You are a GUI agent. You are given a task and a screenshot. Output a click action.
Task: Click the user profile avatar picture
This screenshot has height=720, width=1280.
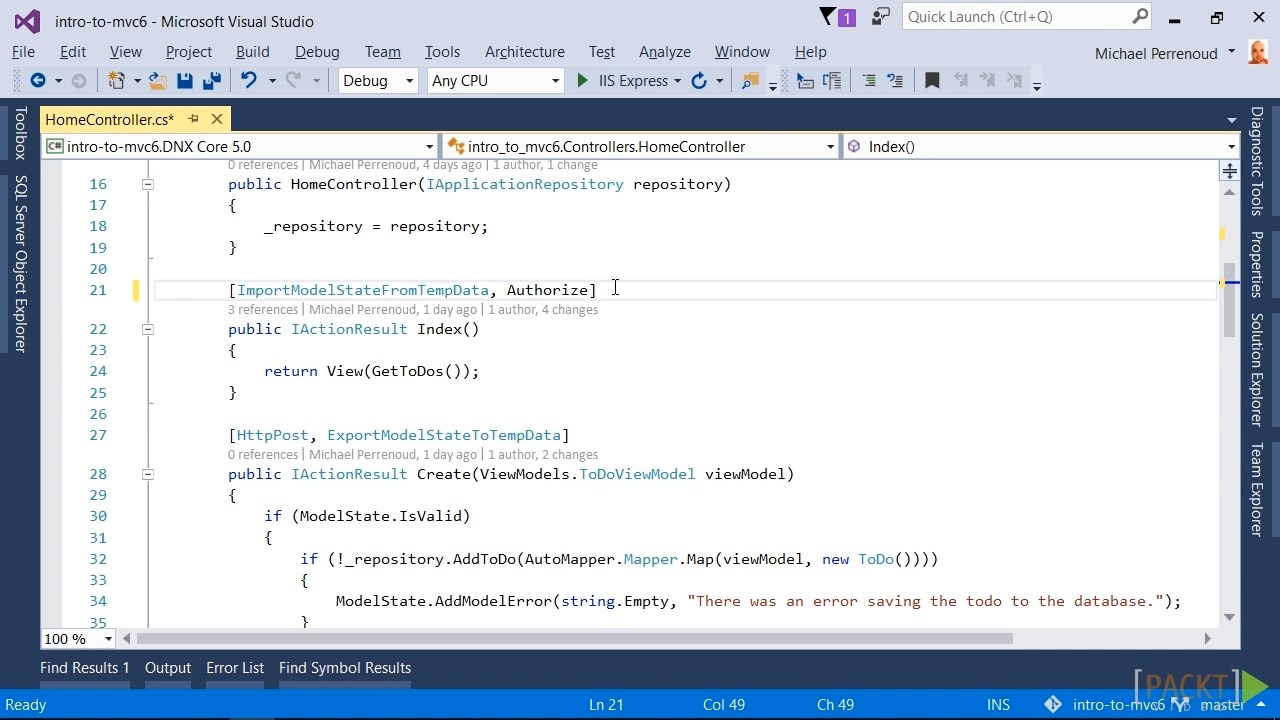pos(1258,52)
